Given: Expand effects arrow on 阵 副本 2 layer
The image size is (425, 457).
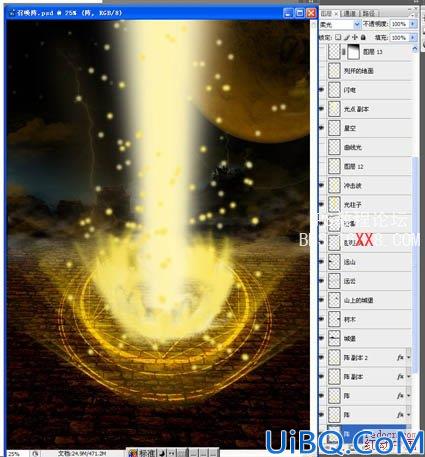Looking at the screenshot, I should tap(409, 358).
